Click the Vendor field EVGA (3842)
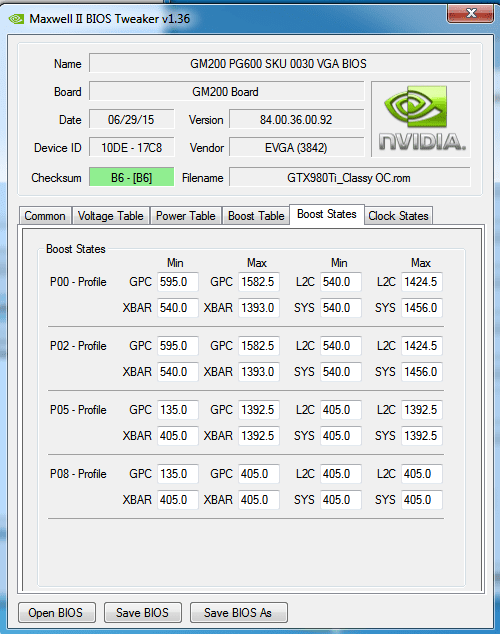This screenshot has width=500, height=634. point(296,148)
